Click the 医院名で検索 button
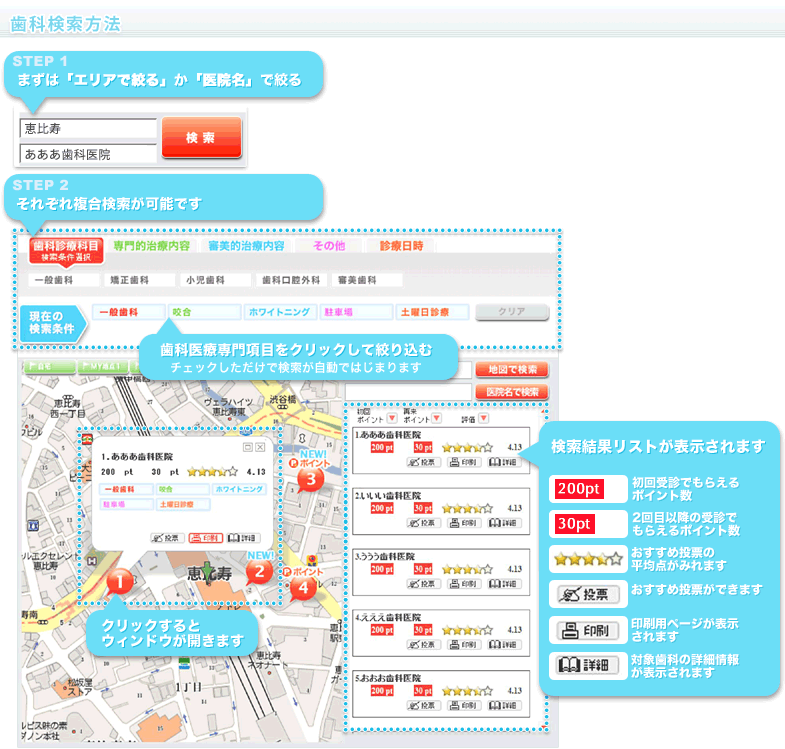785x749 pixels. click(512, 392)
